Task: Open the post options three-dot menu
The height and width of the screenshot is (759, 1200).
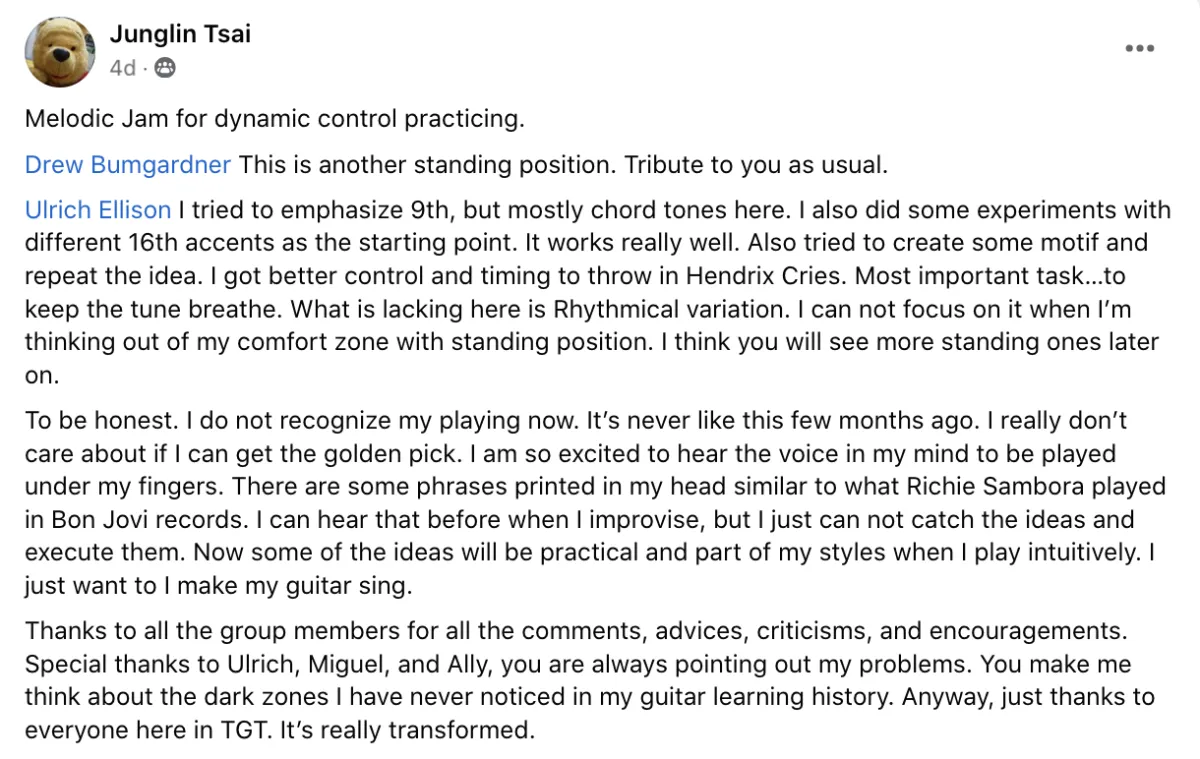Action: pos(1140,49)
